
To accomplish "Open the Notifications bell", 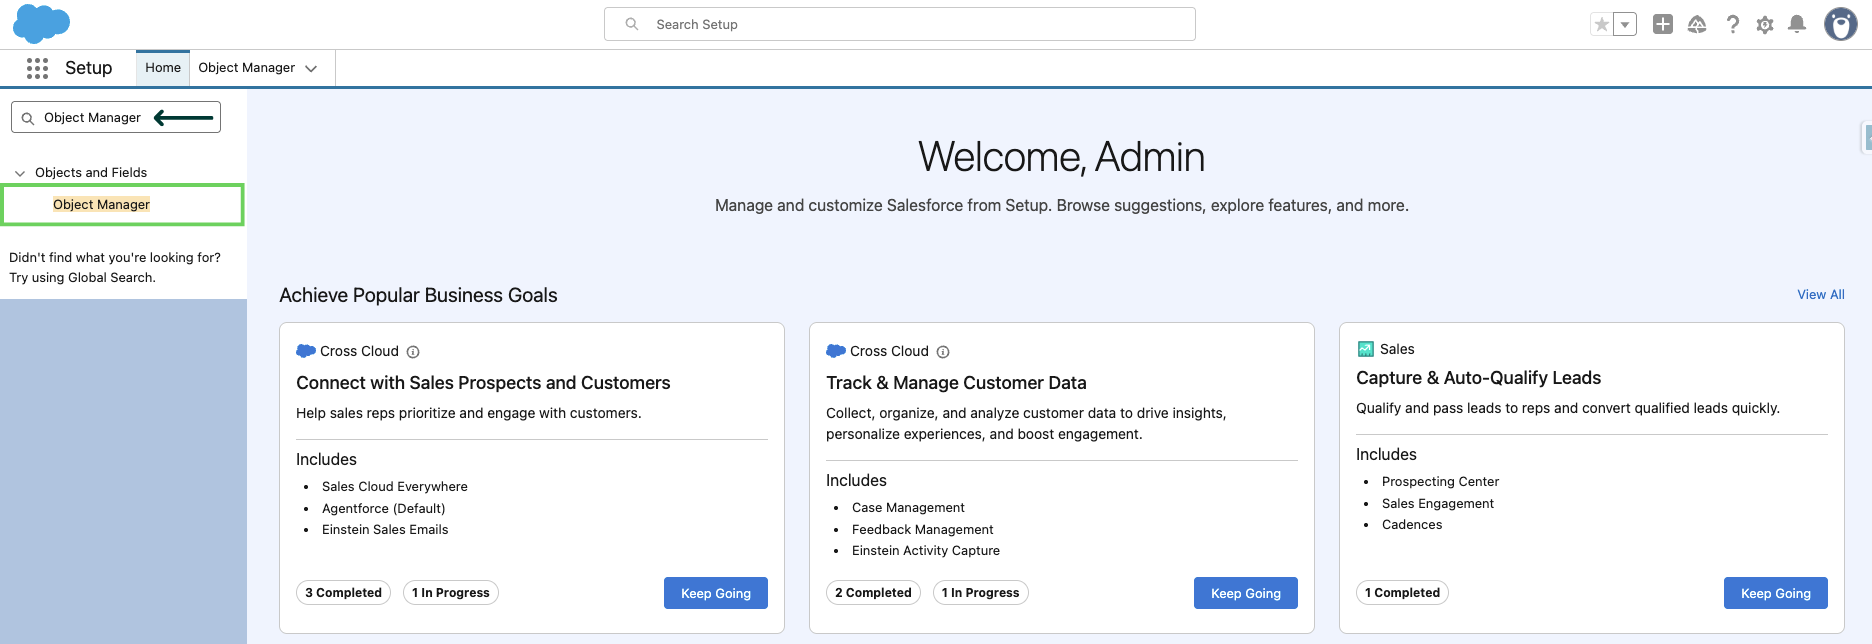I will click(1797, 25).
